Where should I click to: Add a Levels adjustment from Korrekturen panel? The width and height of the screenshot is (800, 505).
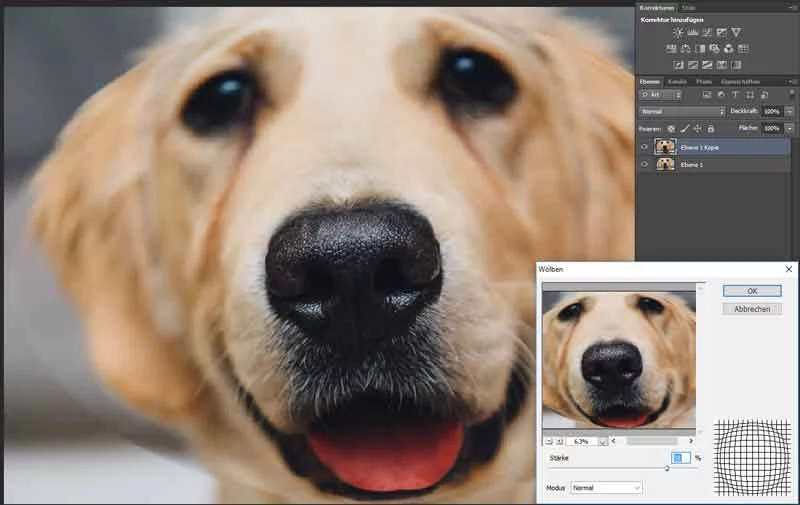tap(692, 33)
